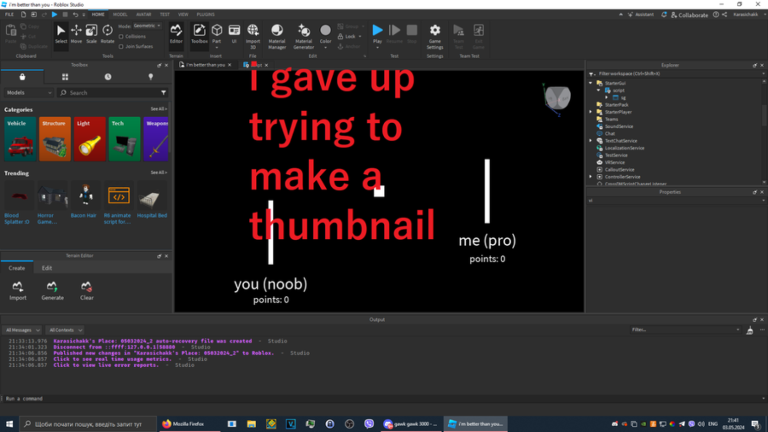Screen dimensions: 768x432
Task: Click See All next to Trending
Action: click(158, 172)
